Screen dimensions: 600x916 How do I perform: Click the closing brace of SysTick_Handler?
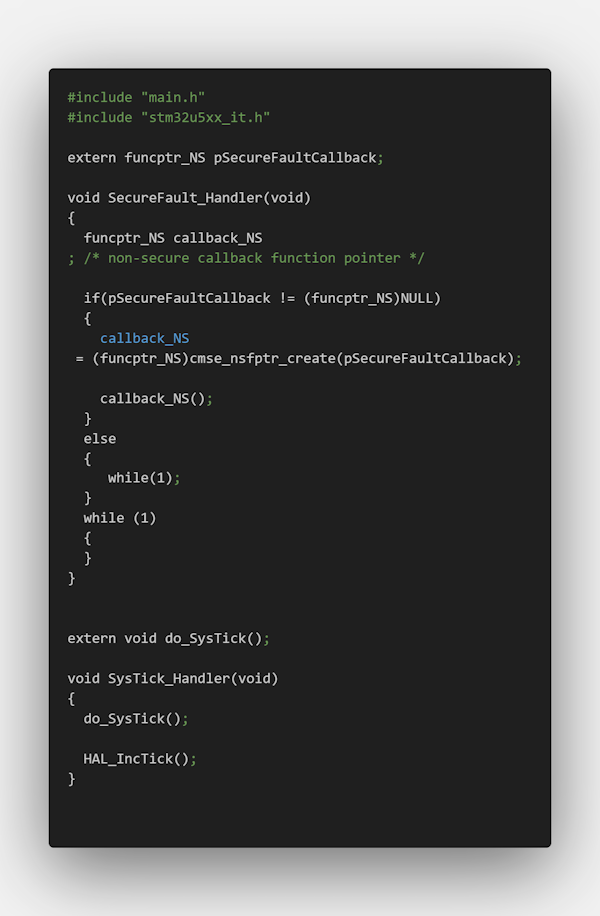click(71, 778)
